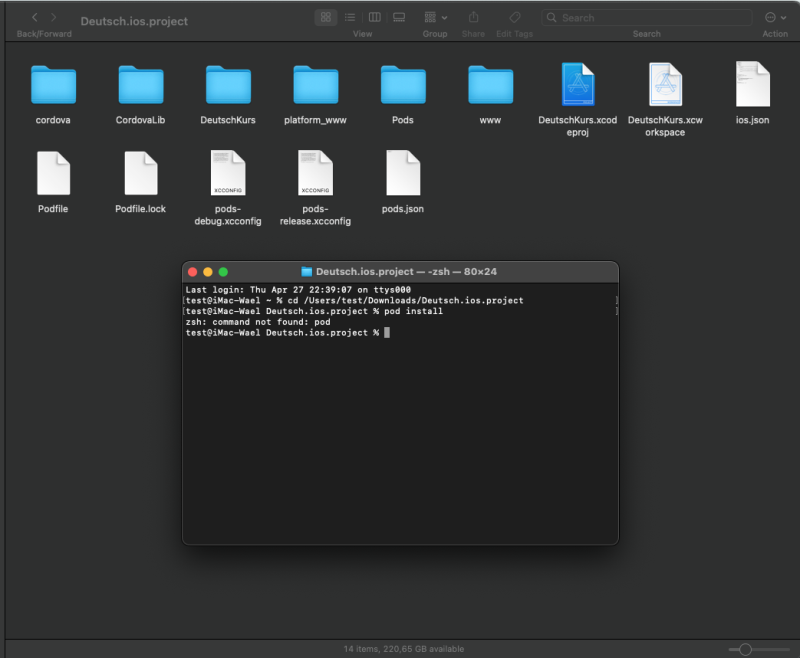Click the 'CordovaLib' folder name label
The height and width of the screenshot is (658, 800).
[140, 120]
